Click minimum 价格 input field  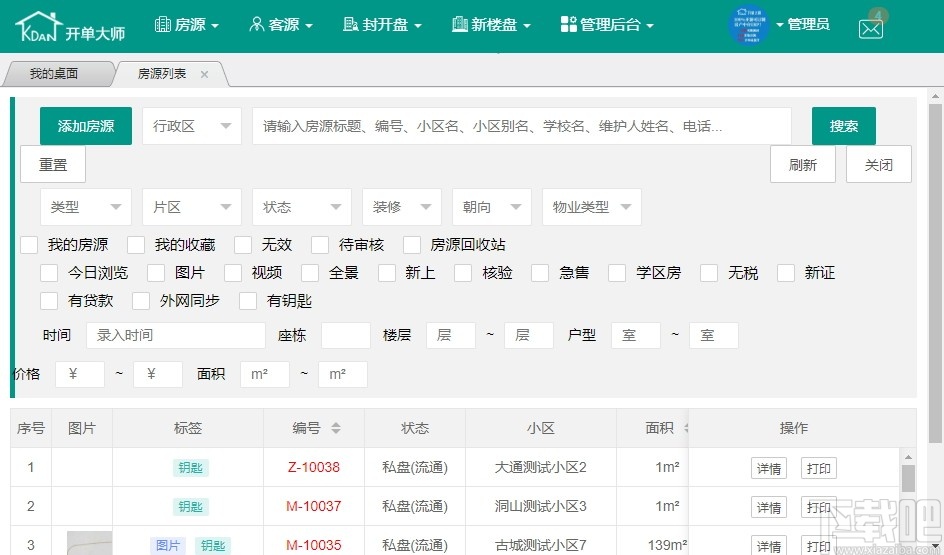click(80, 374)
